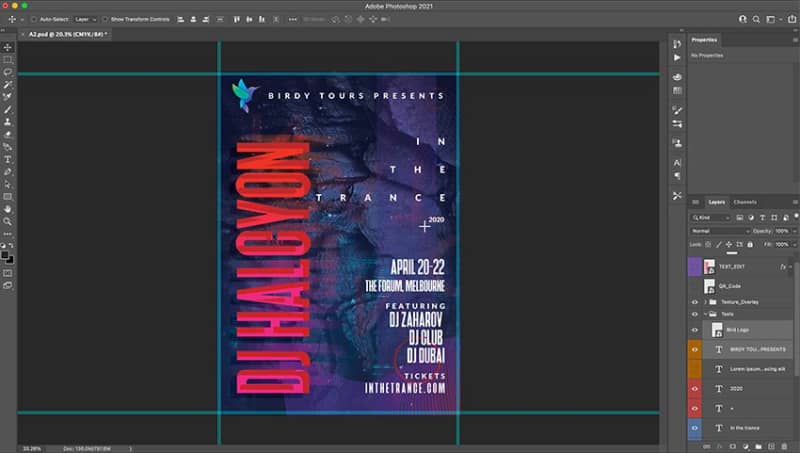Select the Clone Stamp tool
This screenshot has width=800, height=453.
click(x=8, y=122)
